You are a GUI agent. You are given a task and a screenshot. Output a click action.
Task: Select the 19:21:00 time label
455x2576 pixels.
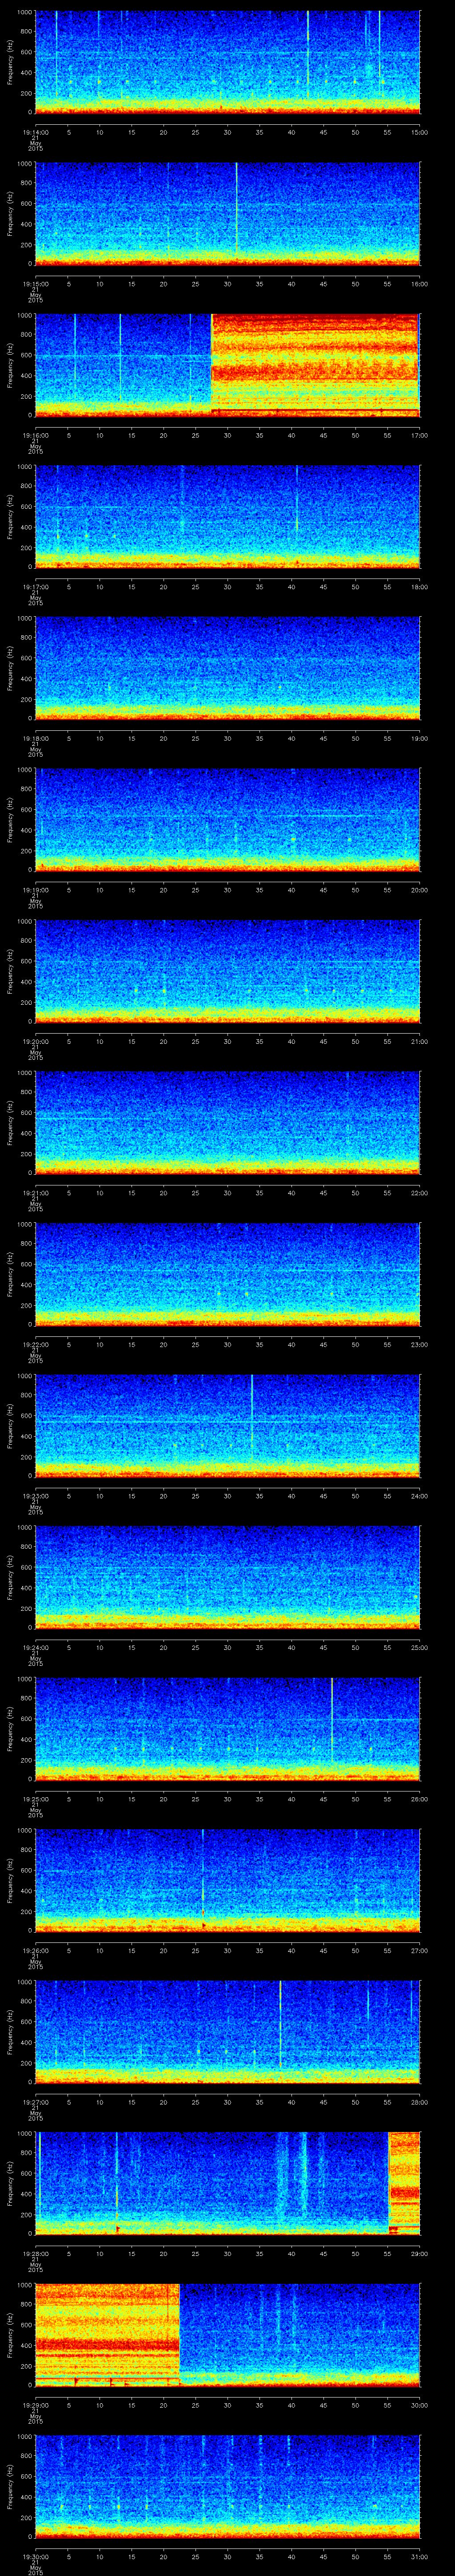point(35,1193)
